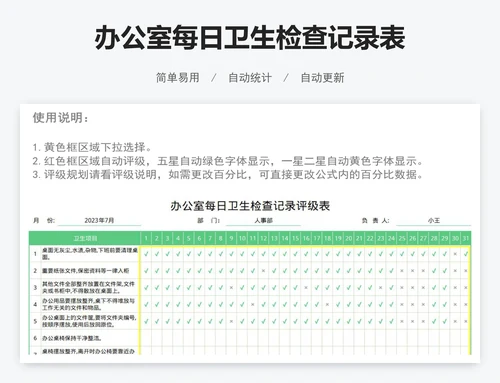Click row number 3 cell
Screen dimensions: 500x383
35,287
